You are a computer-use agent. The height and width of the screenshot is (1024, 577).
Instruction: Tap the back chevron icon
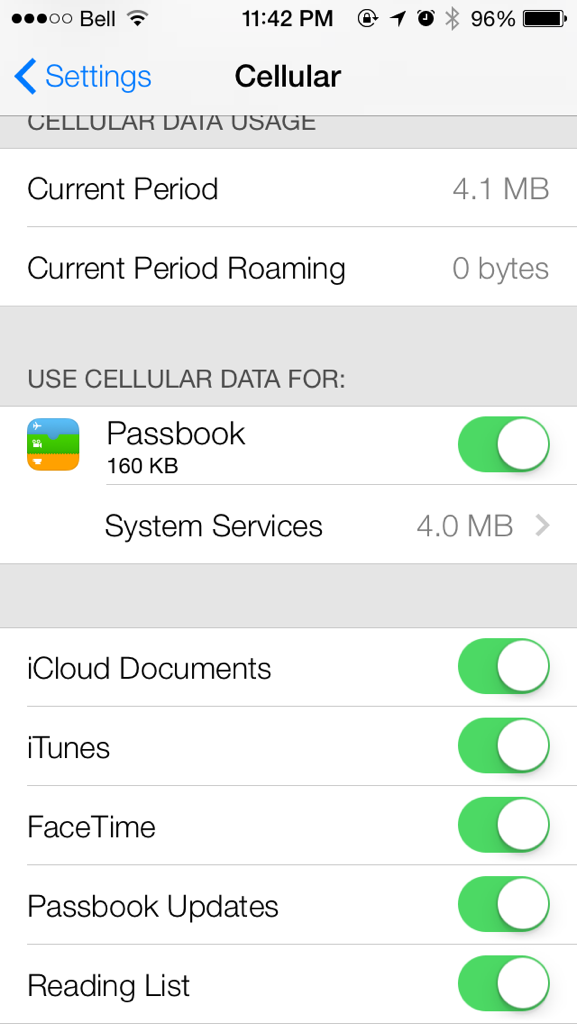point(25,76)
